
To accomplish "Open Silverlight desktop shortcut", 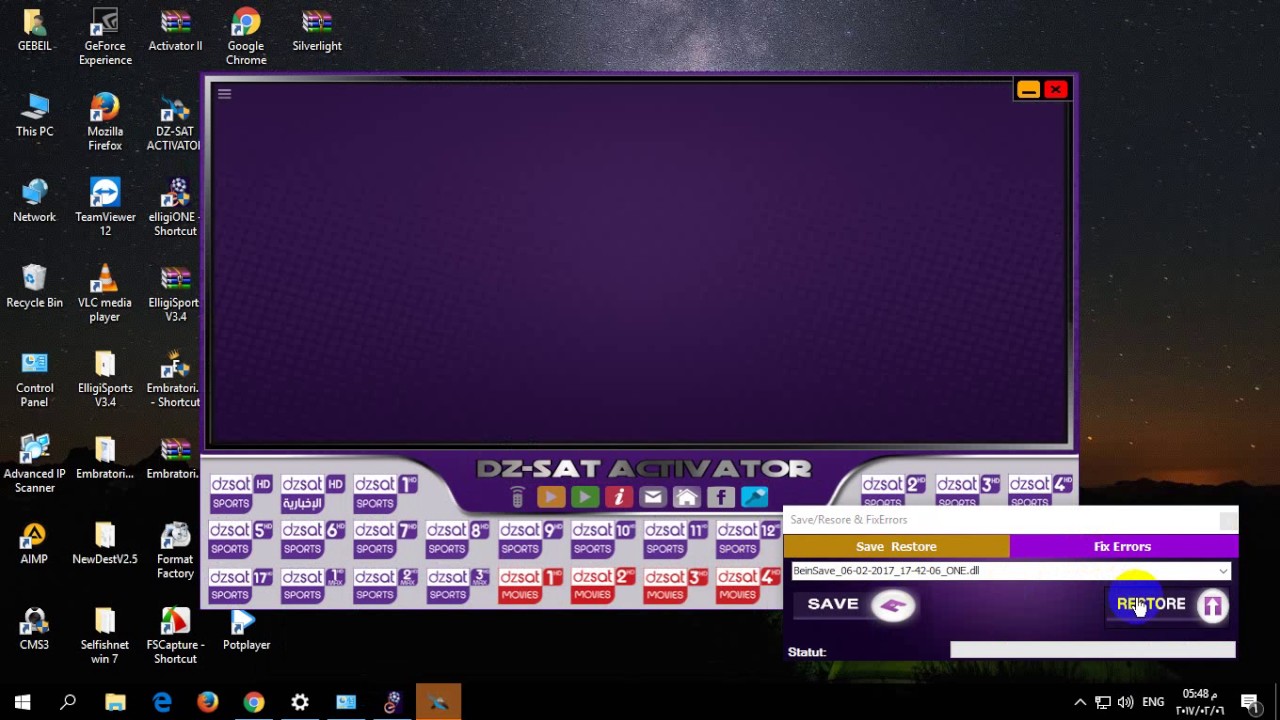I will point(317,30).
